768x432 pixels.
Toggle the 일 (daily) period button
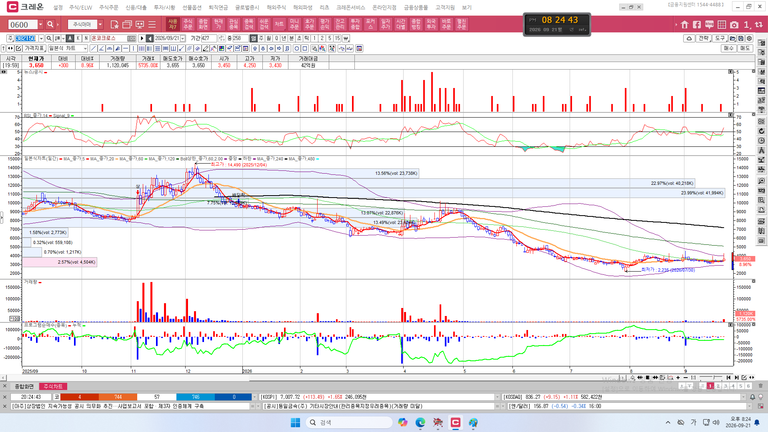point(253,38)
